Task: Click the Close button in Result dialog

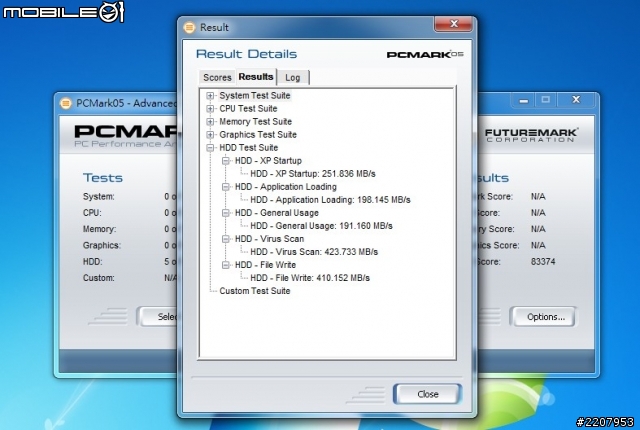Action: [427, 394]
